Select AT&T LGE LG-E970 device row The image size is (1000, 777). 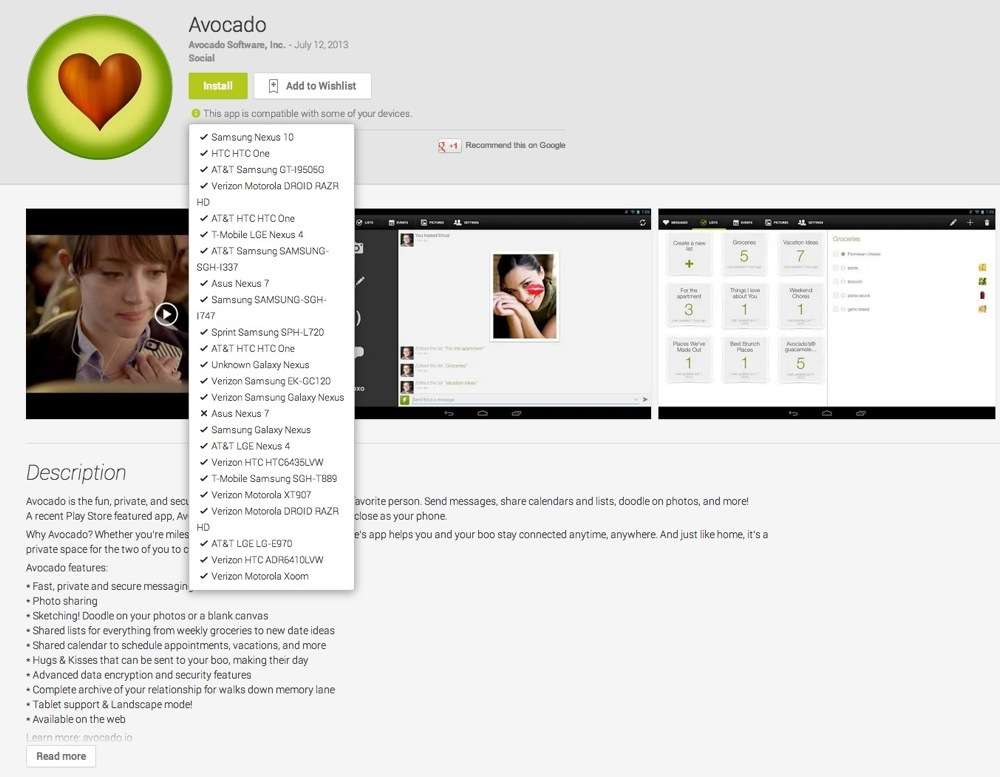coord(246,544)
